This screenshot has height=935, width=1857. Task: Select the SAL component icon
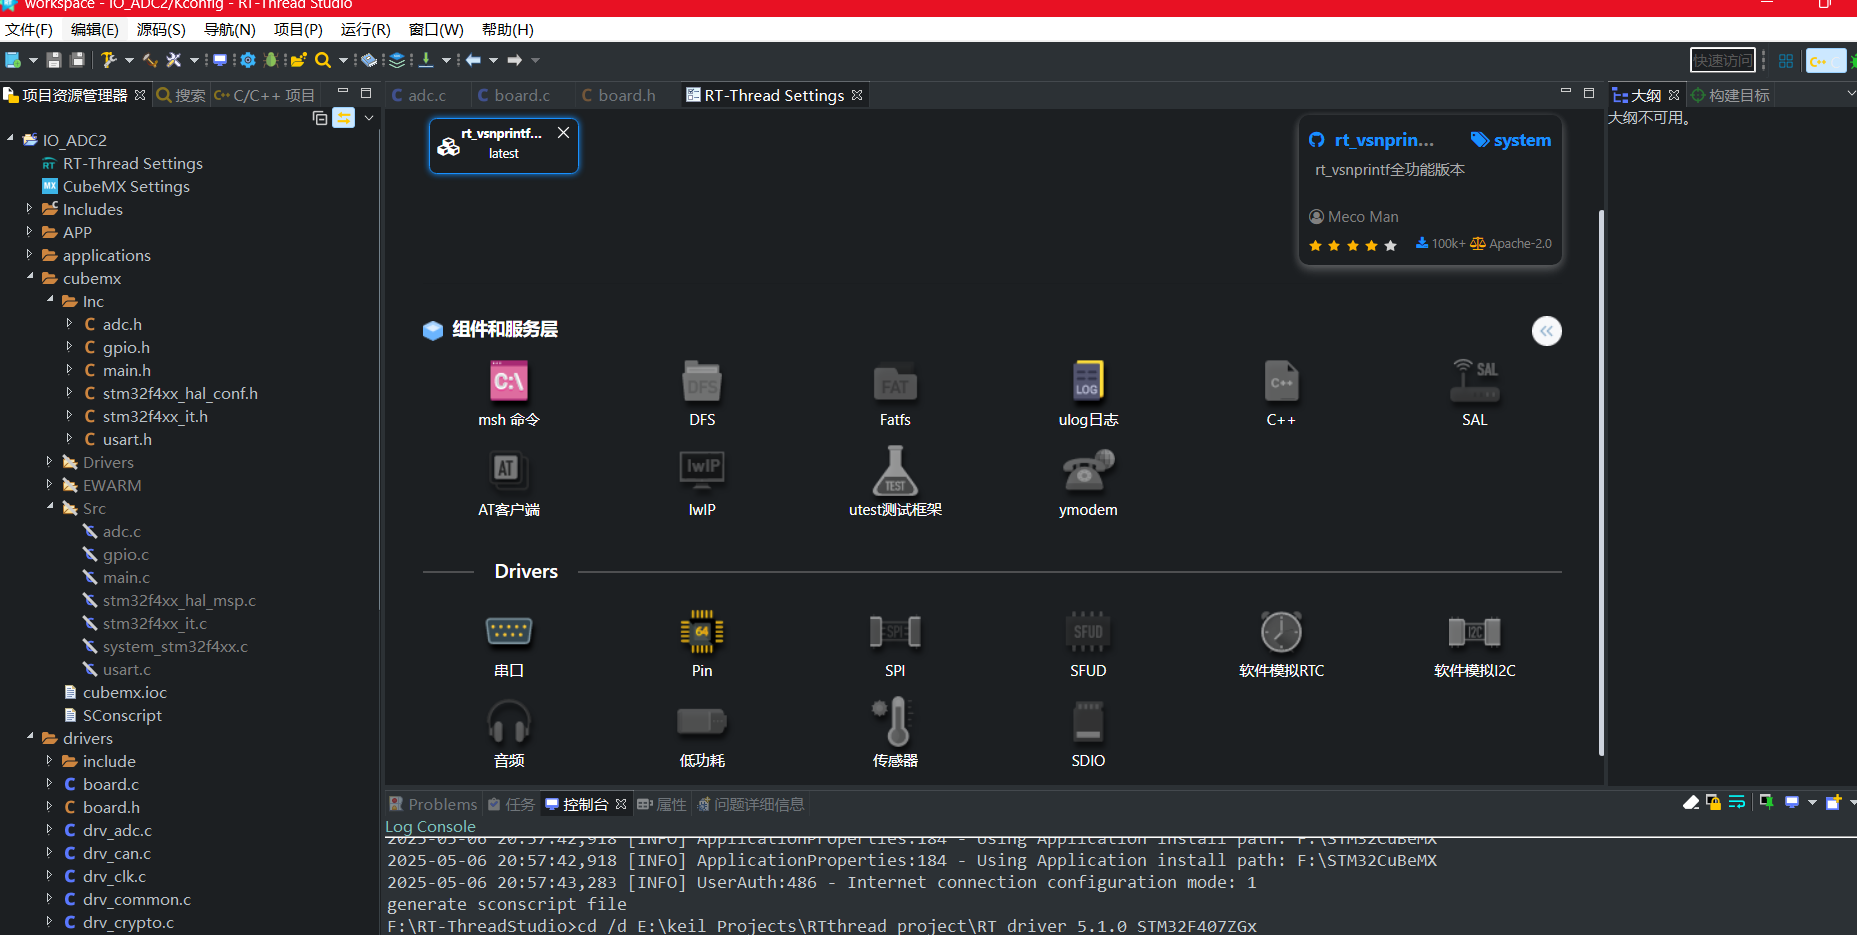[x=1475, y=381]
